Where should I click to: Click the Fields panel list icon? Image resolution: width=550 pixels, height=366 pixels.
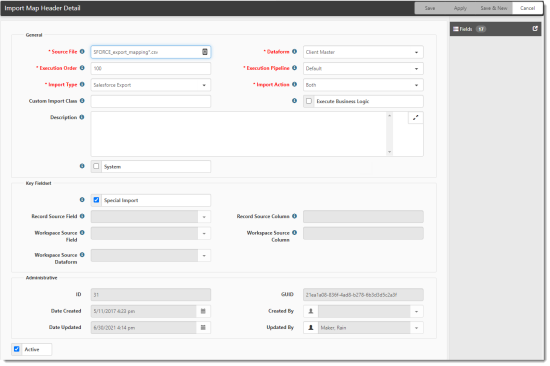(456, 29)
